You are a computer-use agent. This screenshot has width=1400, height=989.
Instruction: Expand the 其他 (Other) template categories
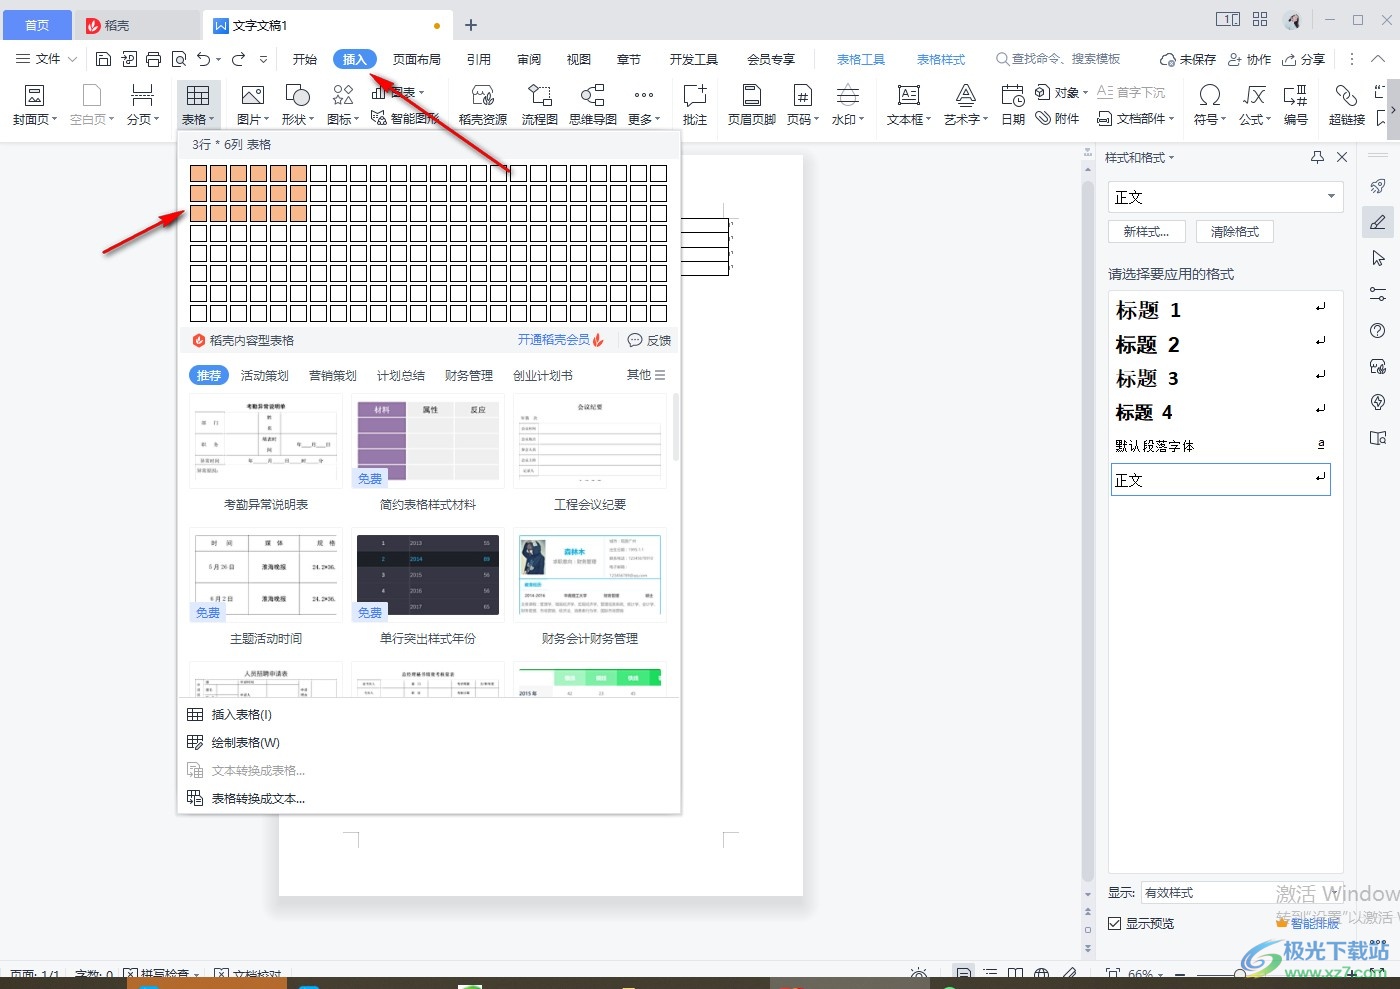point(646,375)
